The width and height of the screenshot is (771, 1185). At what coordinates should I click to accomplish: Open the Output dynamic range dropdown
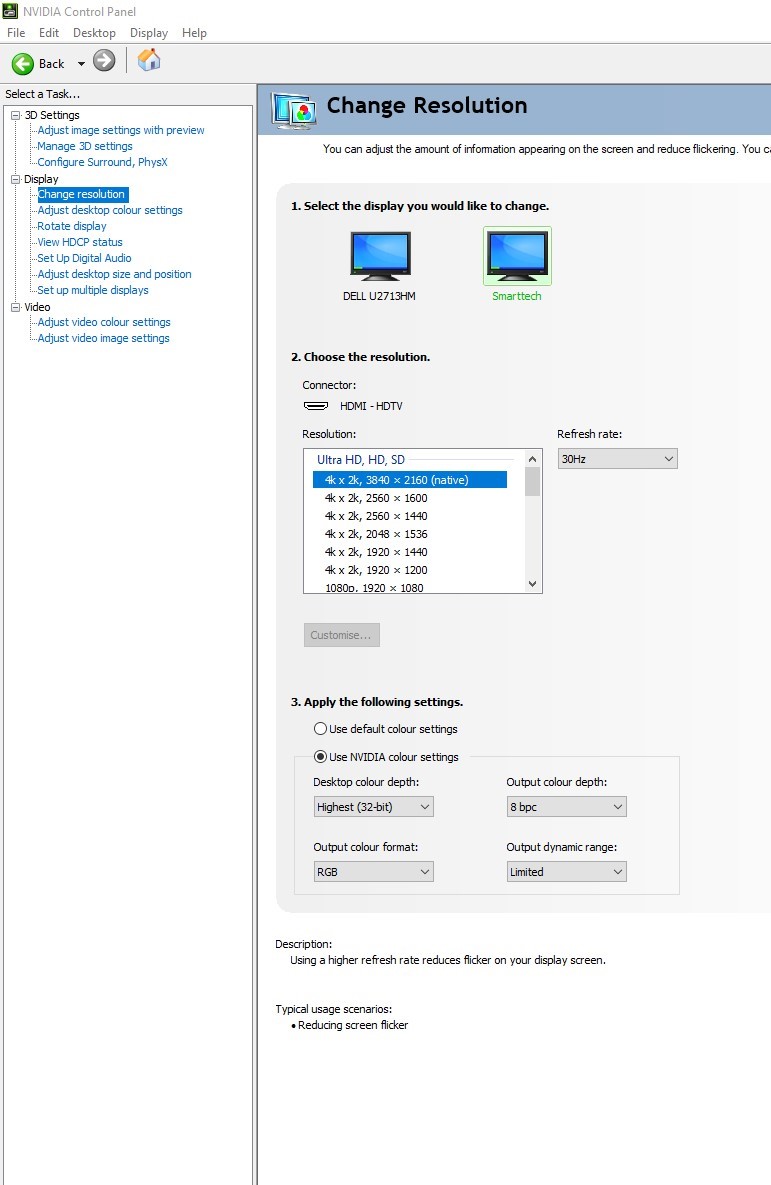click(x=566, y=872)
